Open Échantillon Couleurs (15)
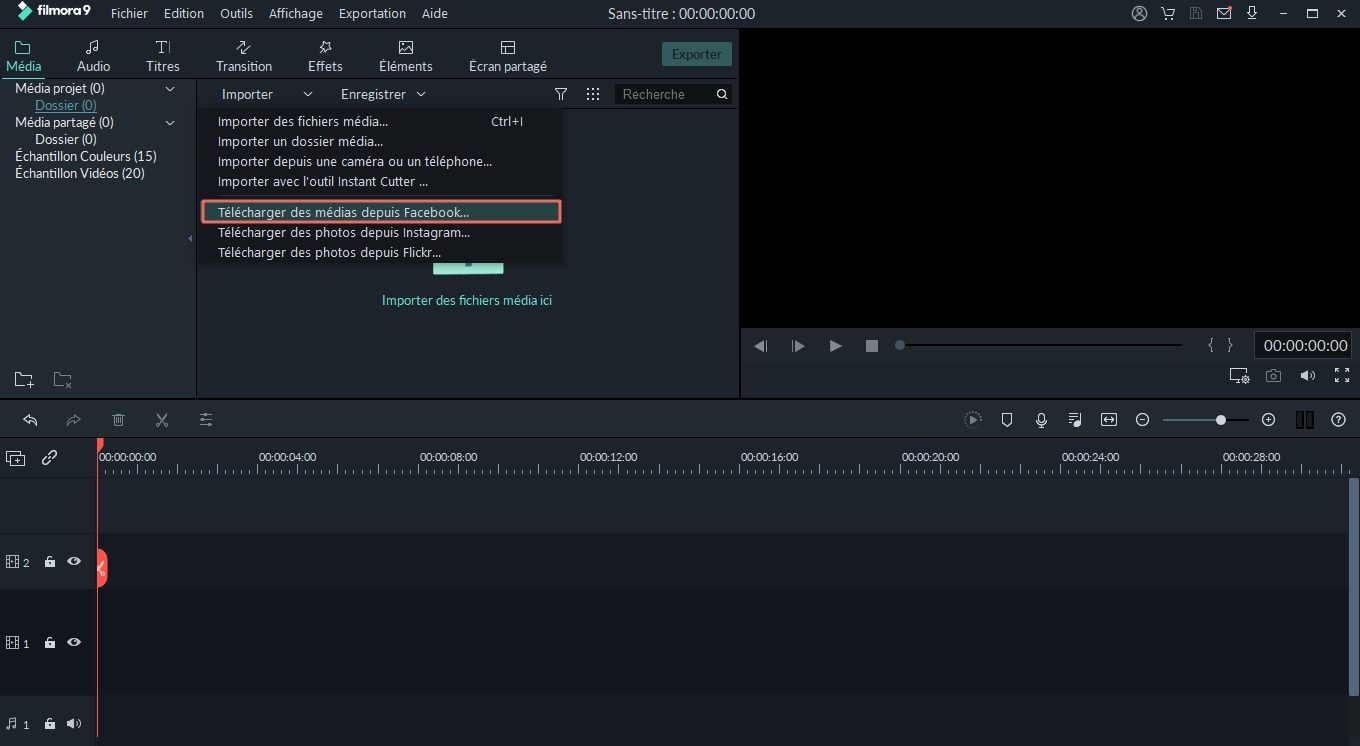1360x746 pixels. (86, 156)
